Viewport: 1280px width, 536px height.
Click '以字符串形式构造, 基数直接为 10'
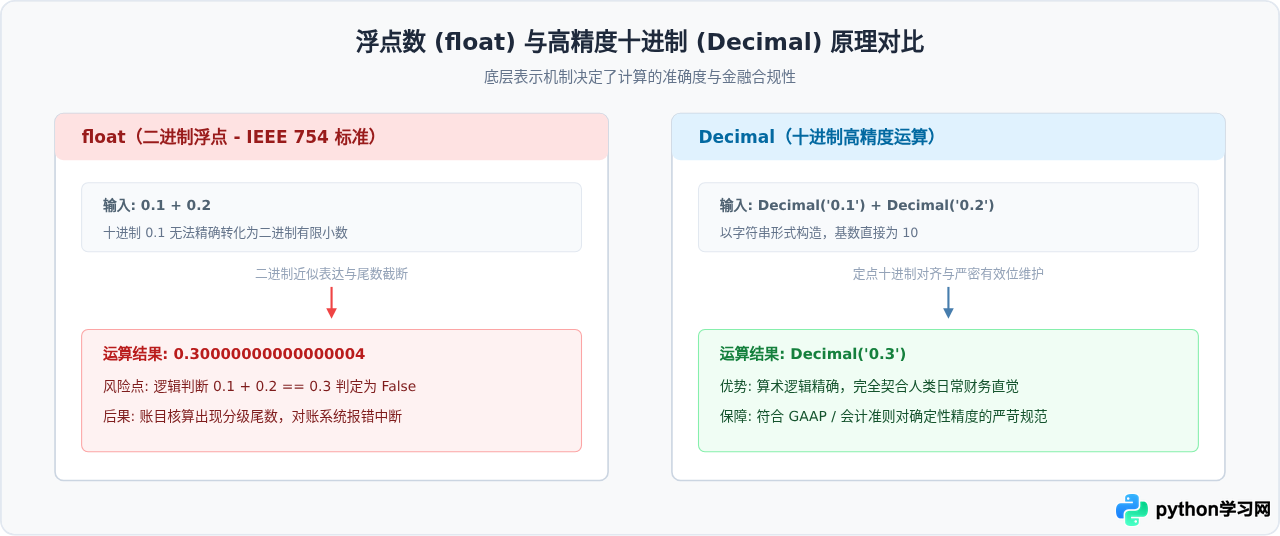(819, 232)
